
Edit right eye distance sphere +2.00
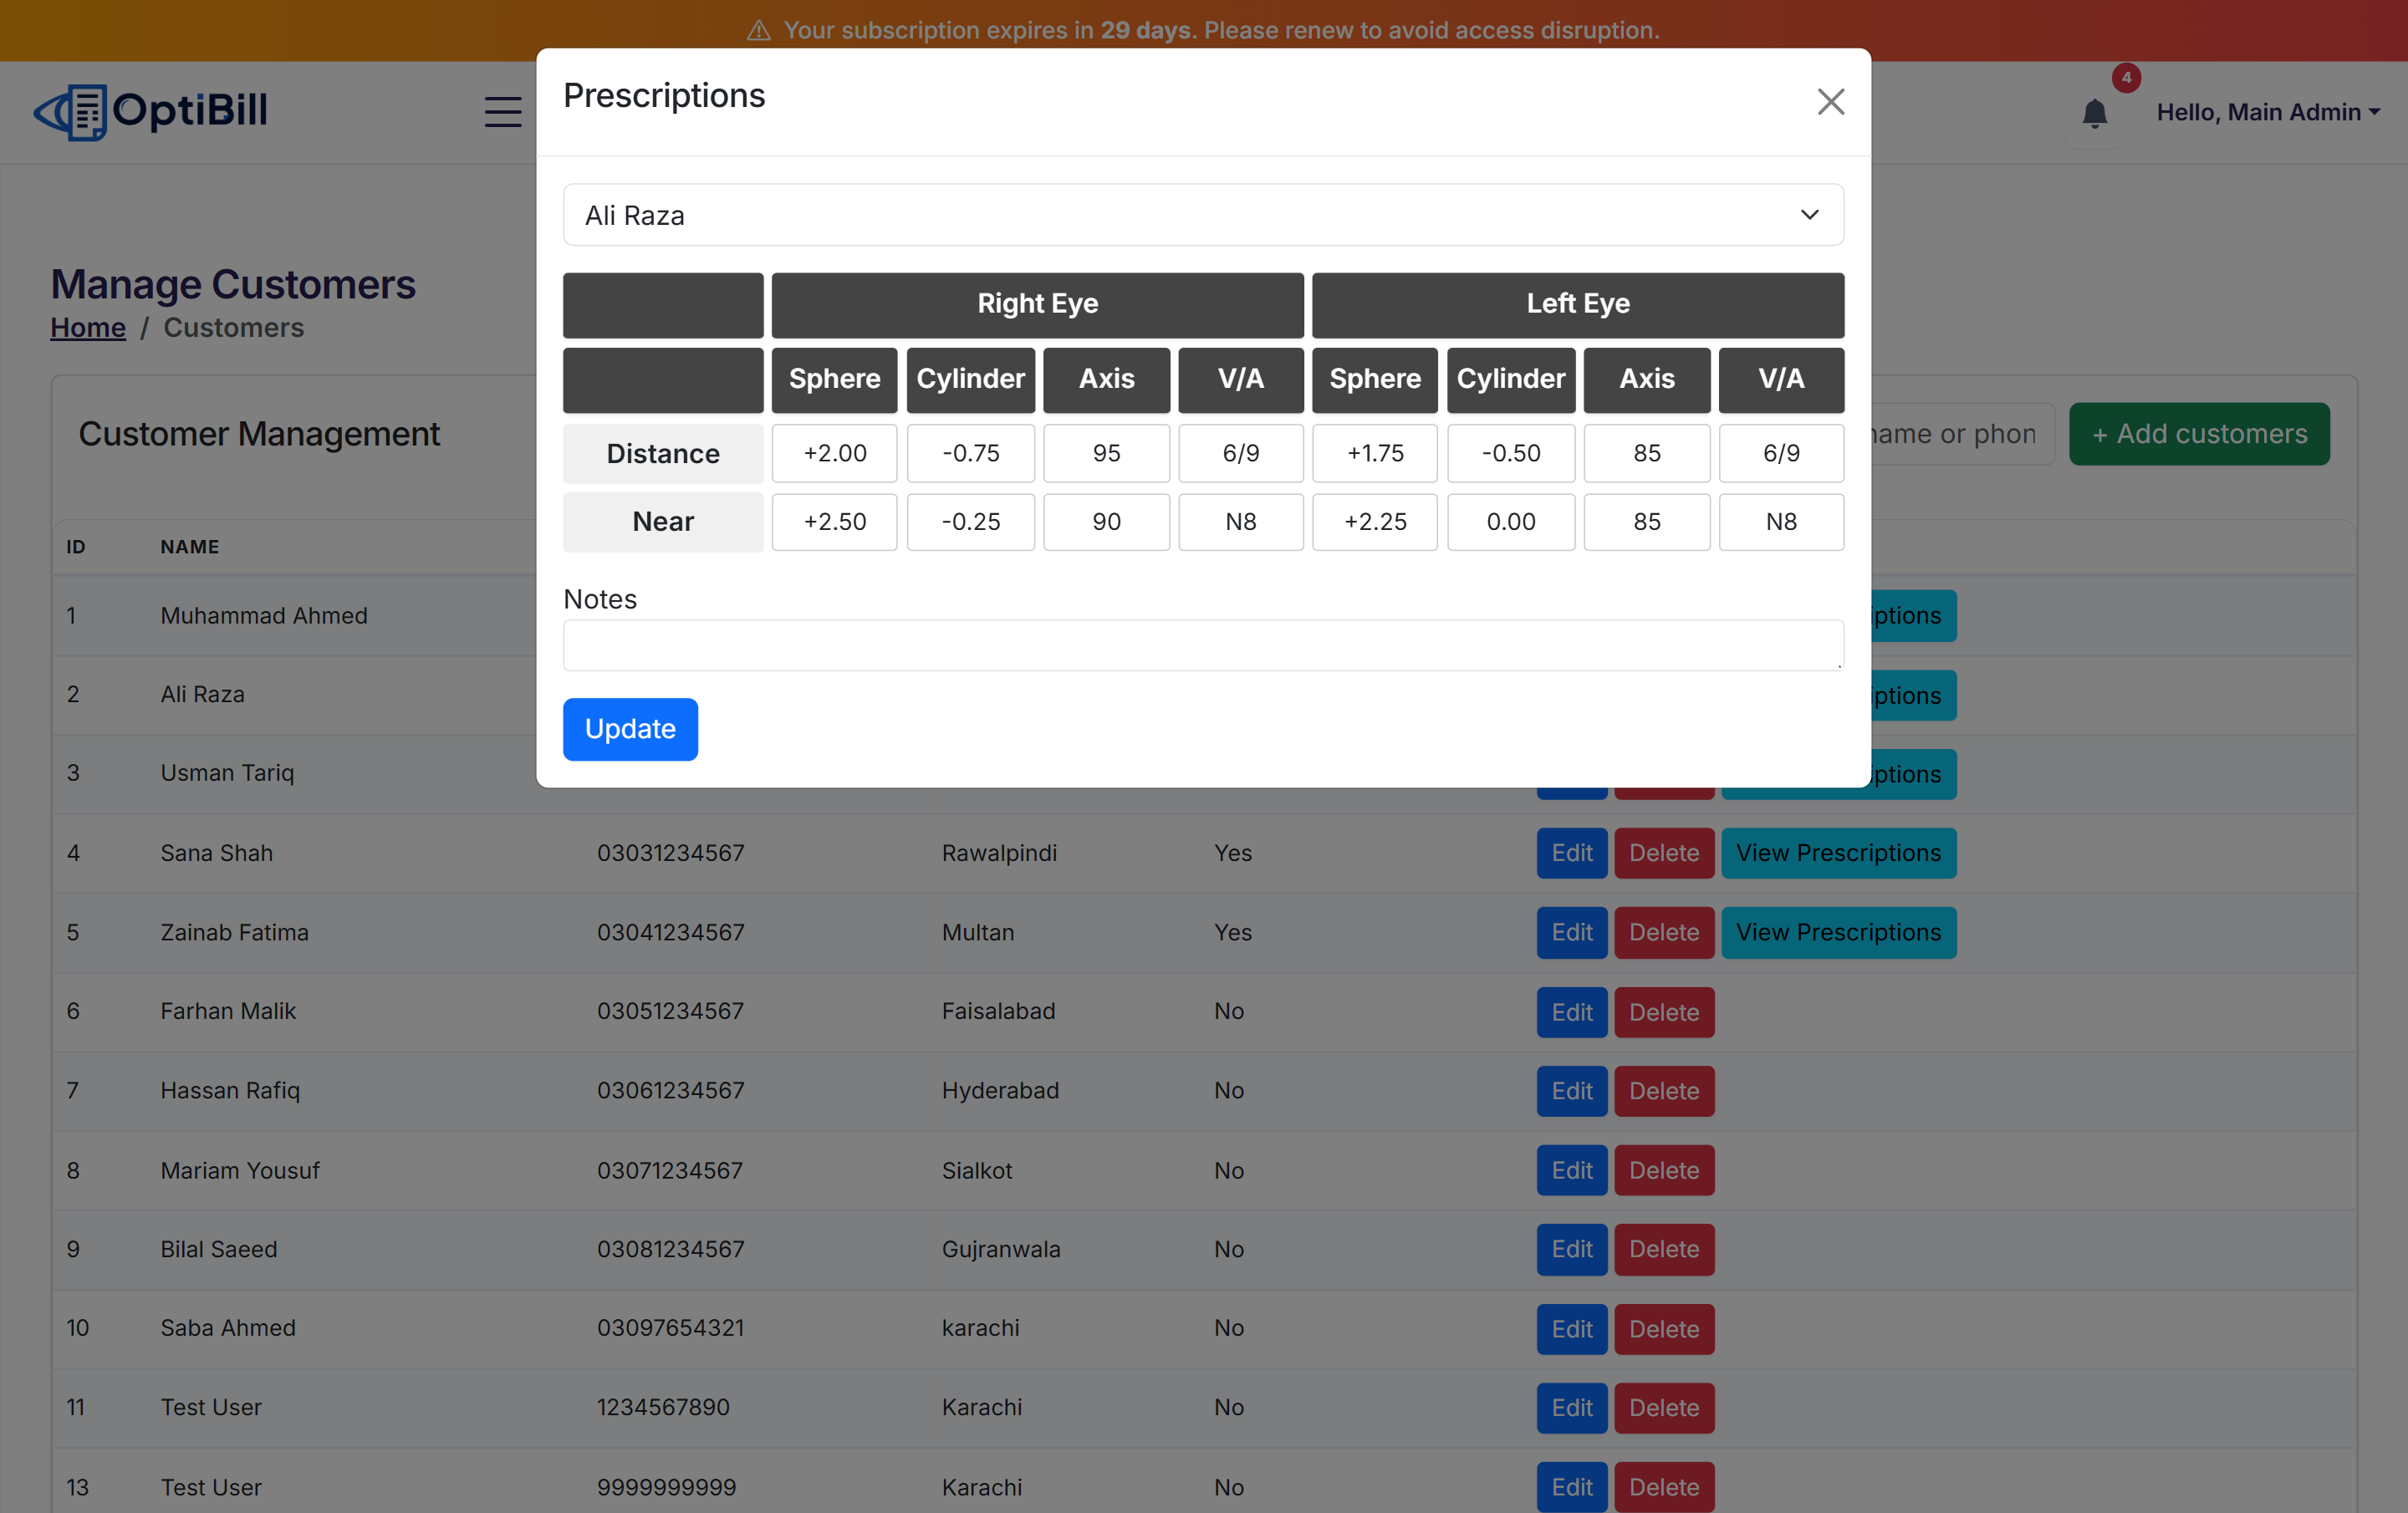[x=835, y=453]
